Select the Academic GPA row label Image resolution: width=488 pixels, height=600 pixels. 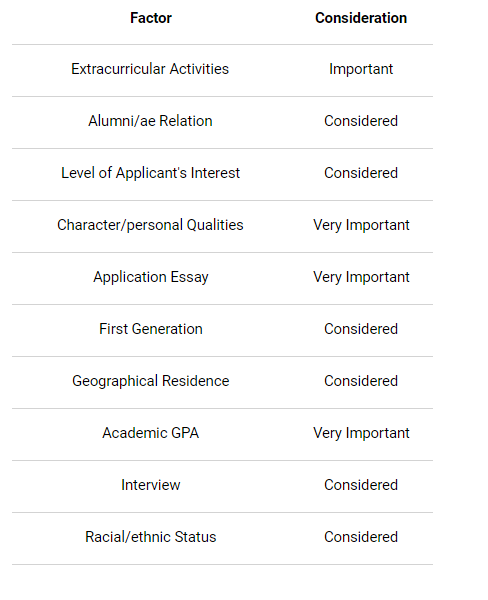click(x=151, y=433)
